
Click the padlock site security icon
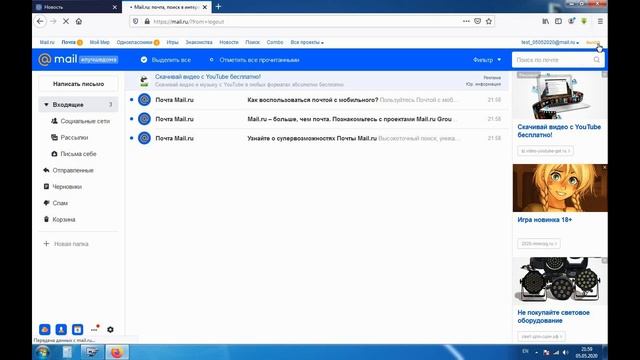coord(147,21)
